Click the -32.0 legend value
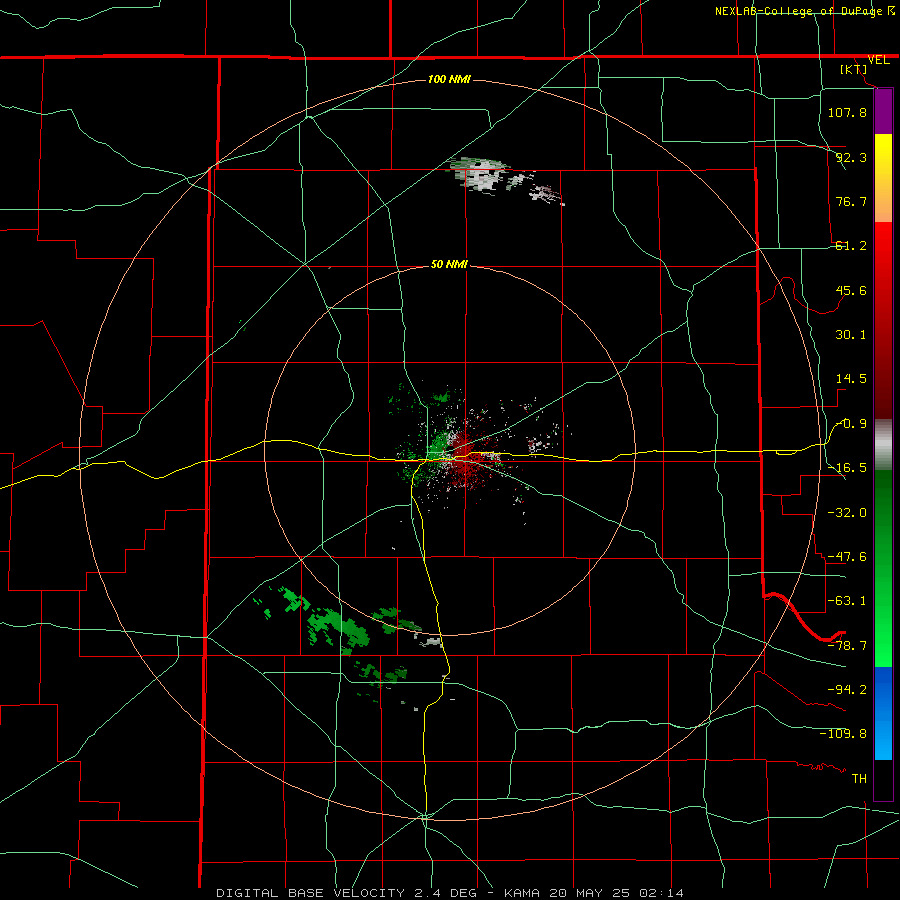Image resolution: width=900 pixels, height=900 pixels. click(847, 512)
